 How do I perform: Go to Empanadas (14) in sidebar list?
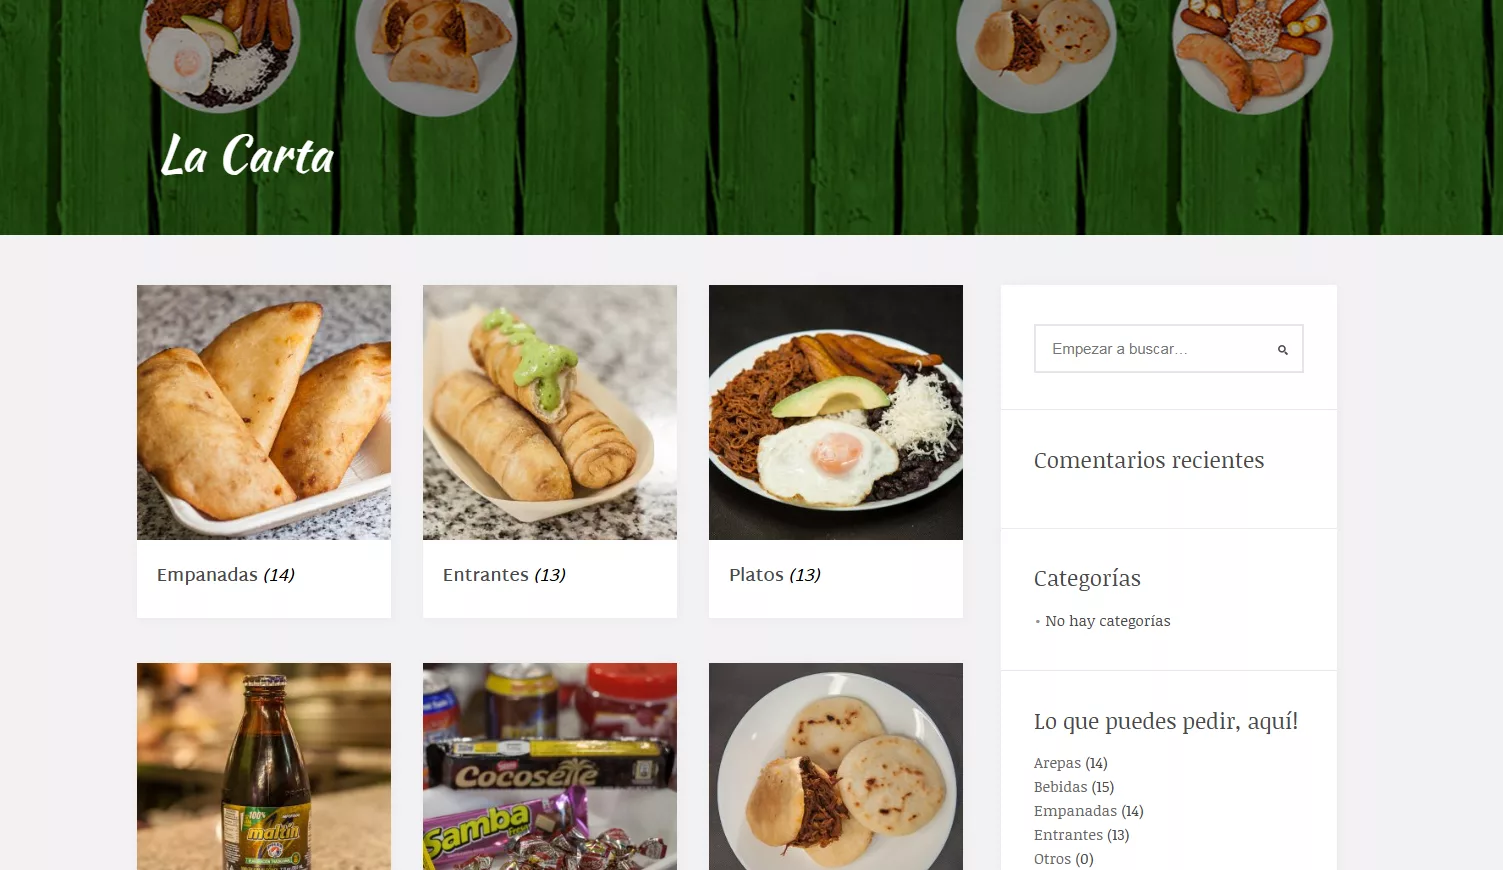[1089, 811]
